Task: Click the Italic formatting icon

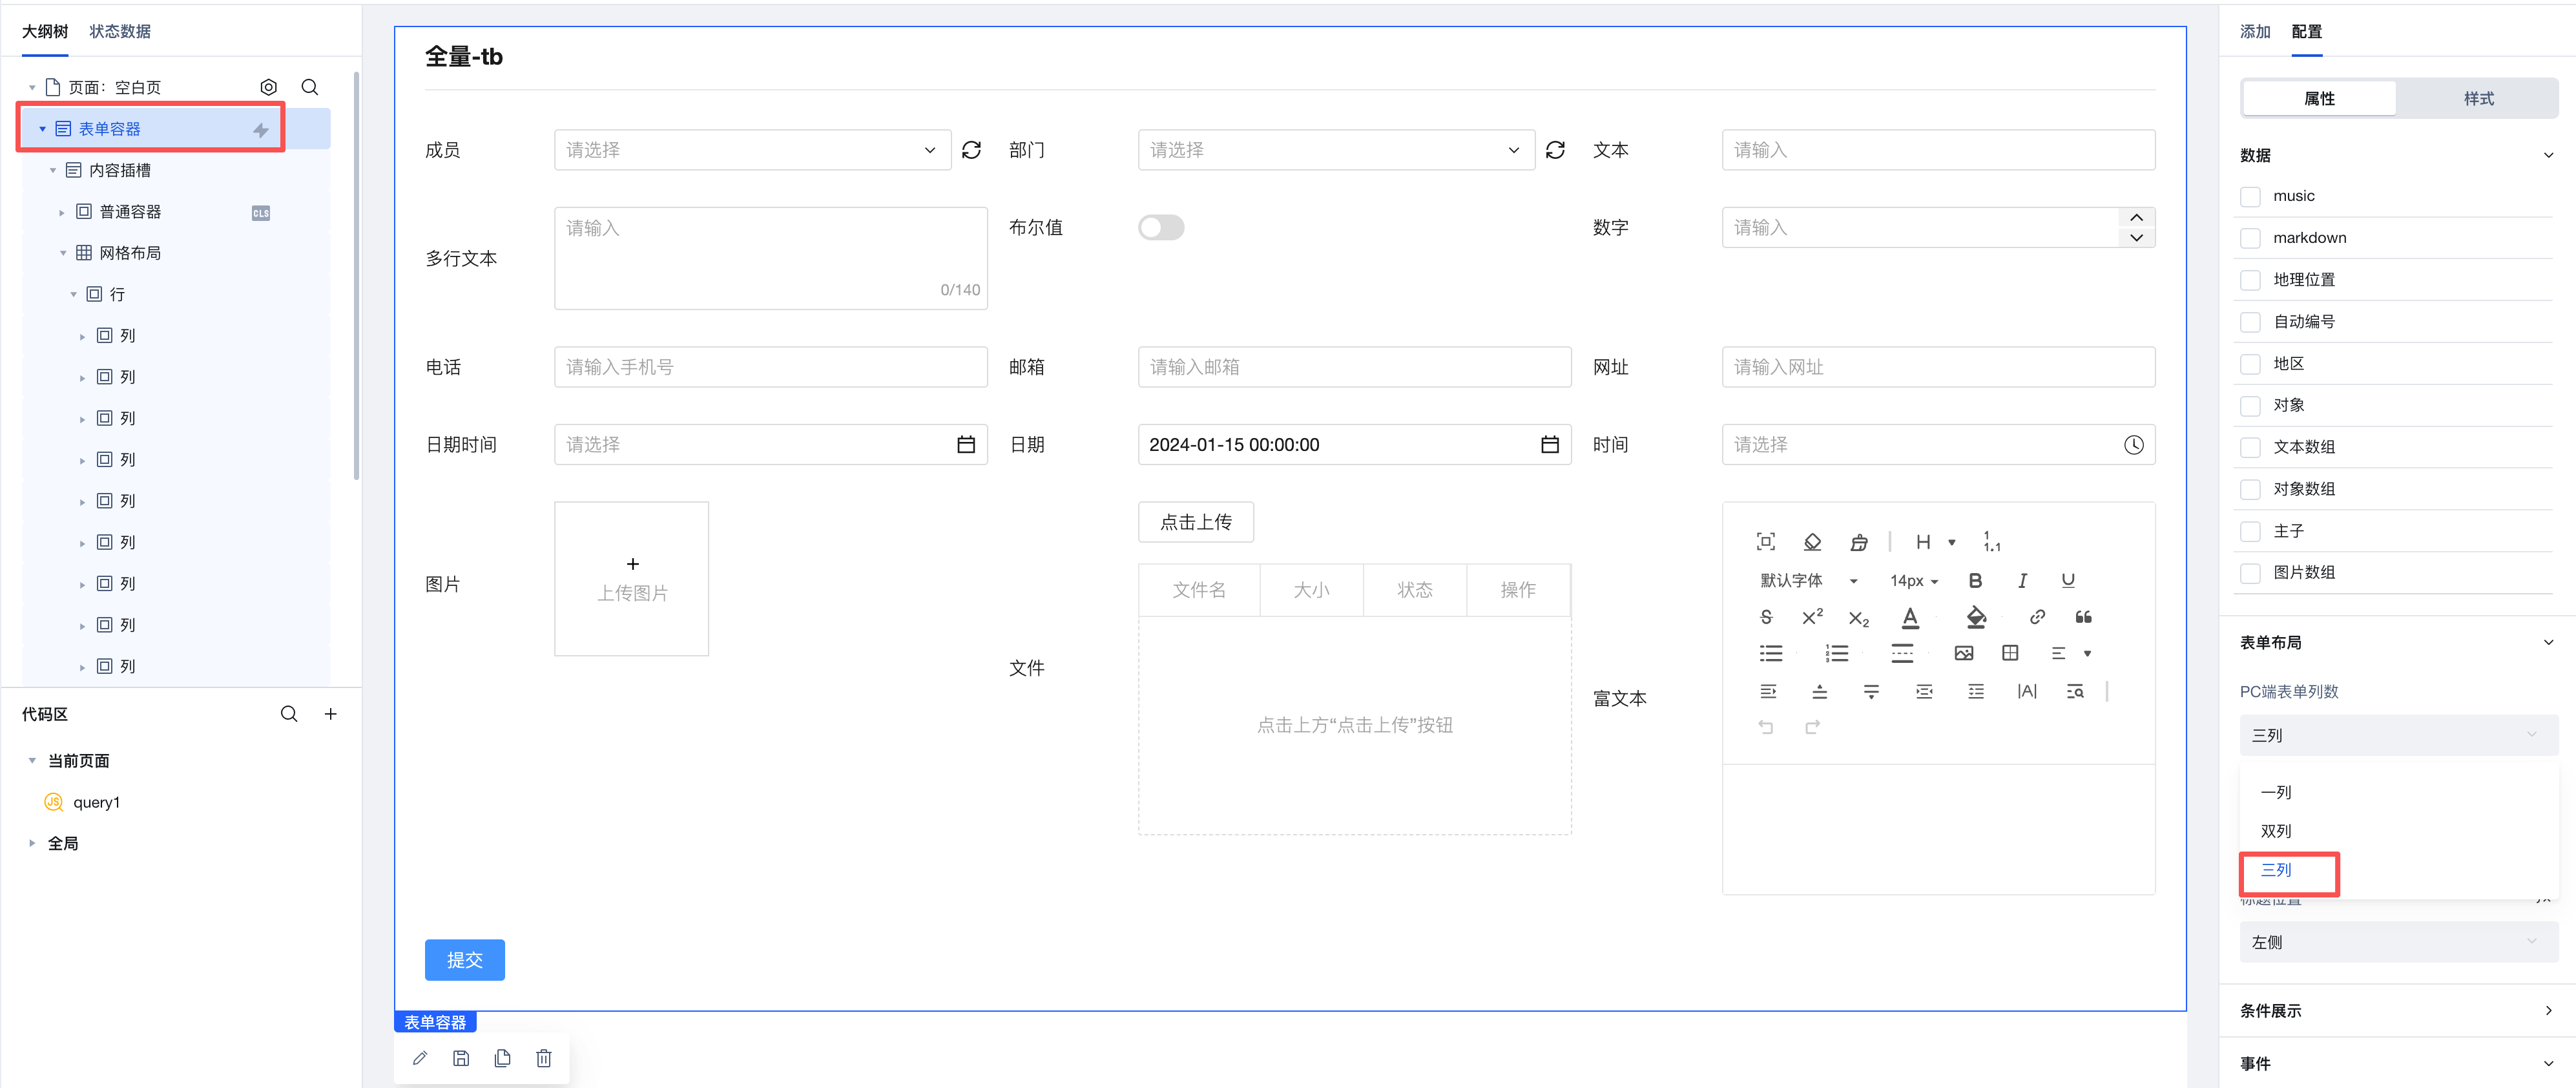Action: pos(2022,580)
